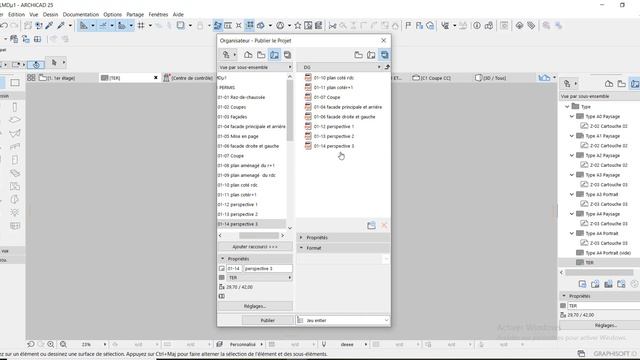Select Layout Book icon in Organizer right toolbar
This screenshot has height=360, width=640.
coord(371,55)
